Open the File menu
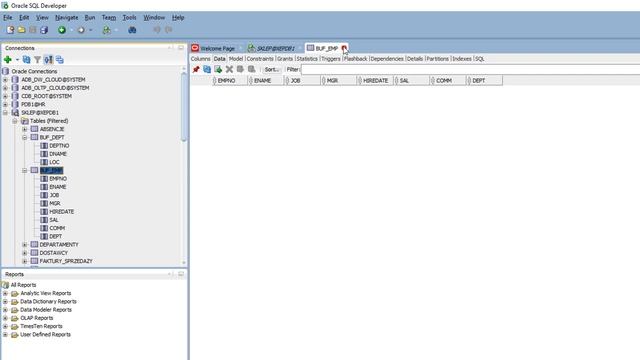Viewport: 640px width, 360px height. point(8,18)
